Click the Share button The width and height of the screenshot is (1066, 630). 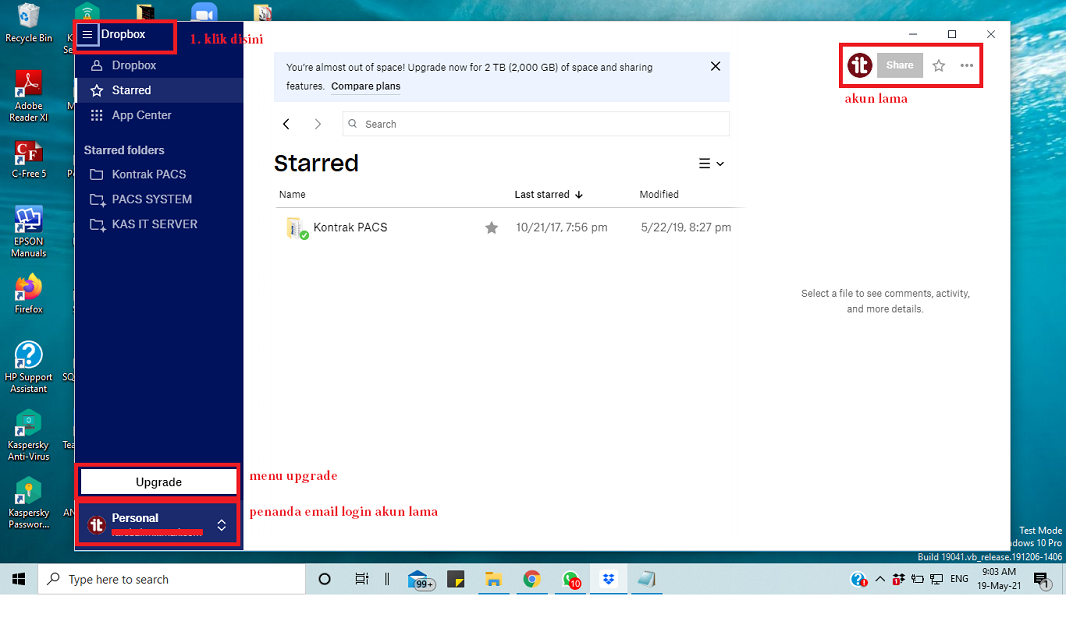click(899, 65)
